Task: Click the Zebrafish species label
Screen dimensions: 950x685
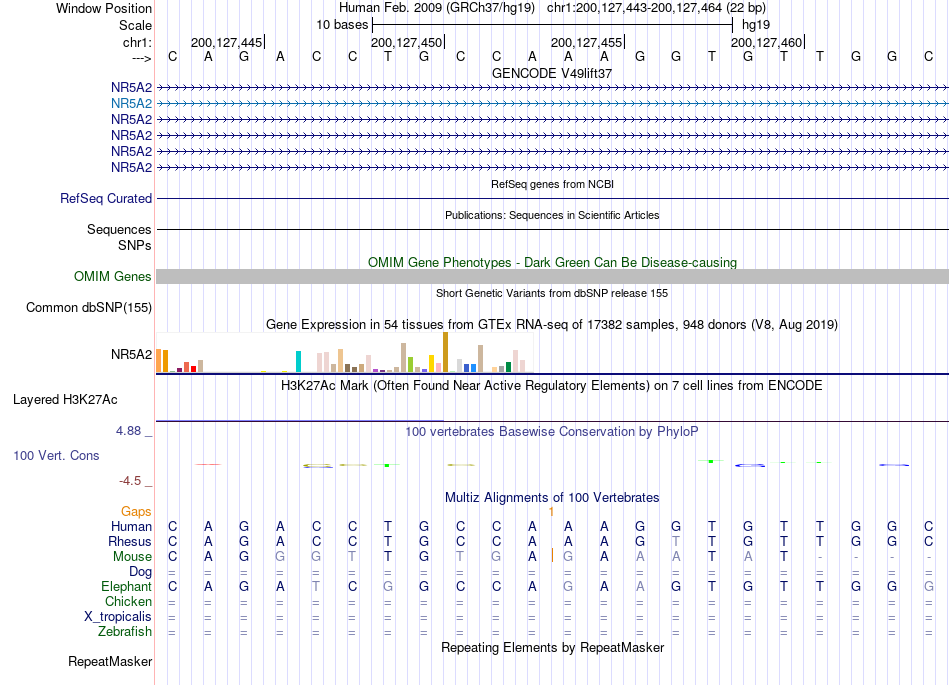Action: tap(125, 632)
